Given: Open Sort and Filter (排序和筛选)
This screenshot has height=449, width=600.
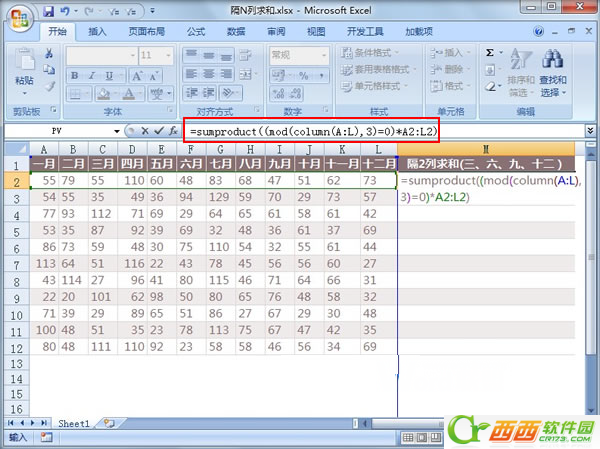Looking at the screenshot, I should coord(520,70).
